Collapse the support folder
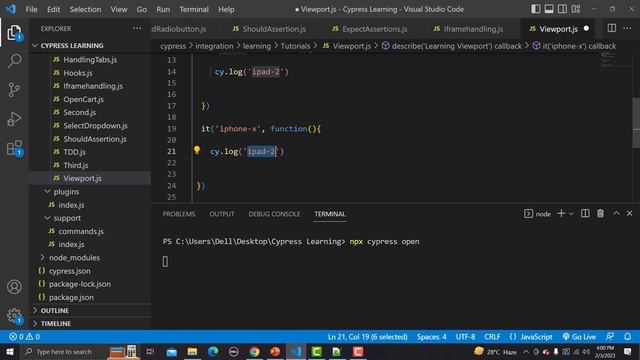 pos(47,218)
